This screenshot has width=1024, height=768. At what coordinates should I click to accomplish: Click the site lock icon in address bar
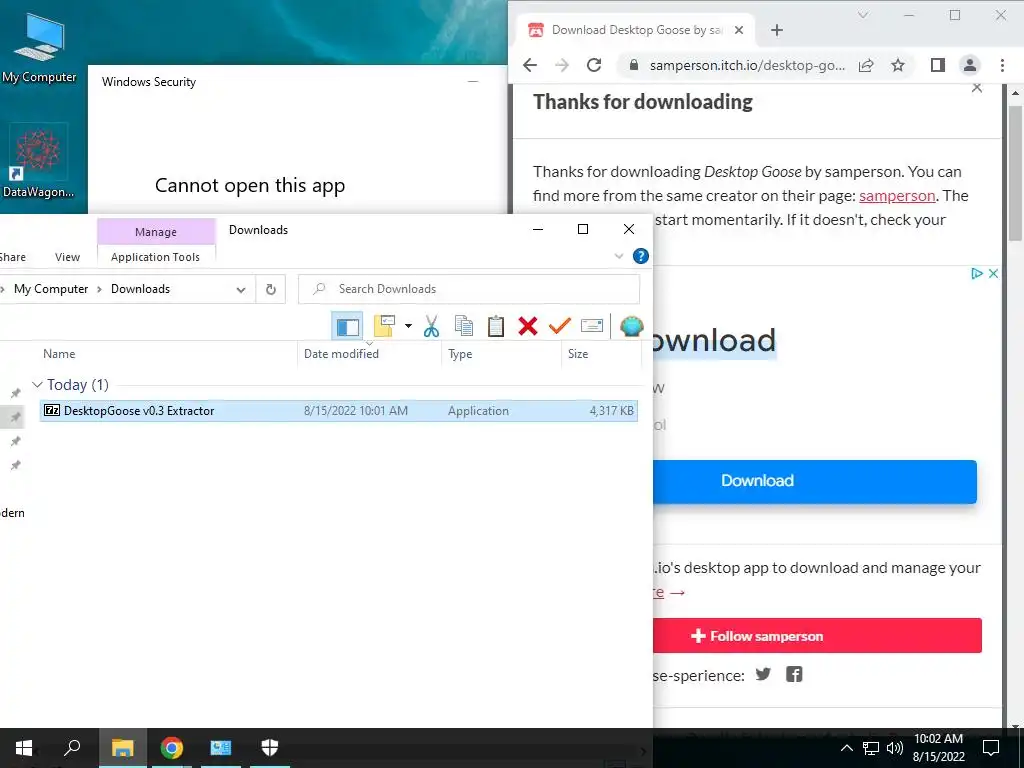pos(633,65)
